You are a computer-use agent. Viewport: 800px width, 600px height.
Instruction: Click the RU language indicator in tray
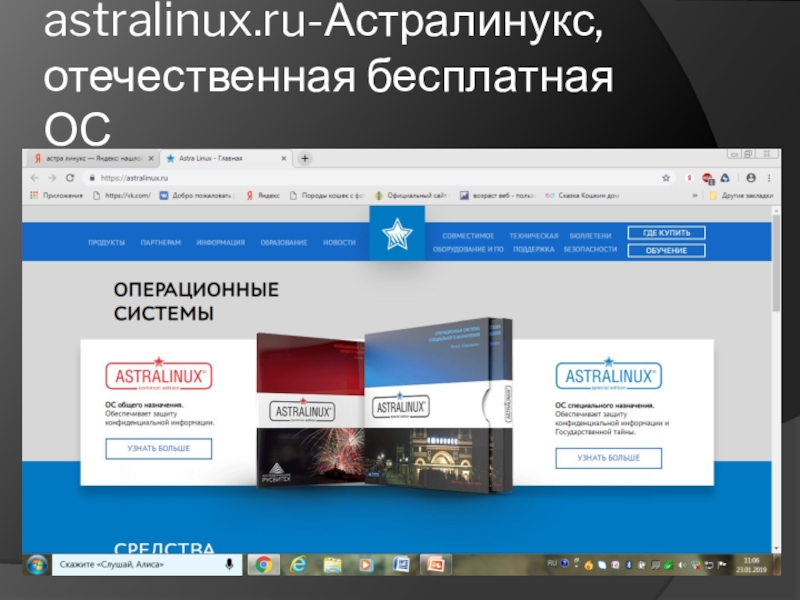click(552, 564)
